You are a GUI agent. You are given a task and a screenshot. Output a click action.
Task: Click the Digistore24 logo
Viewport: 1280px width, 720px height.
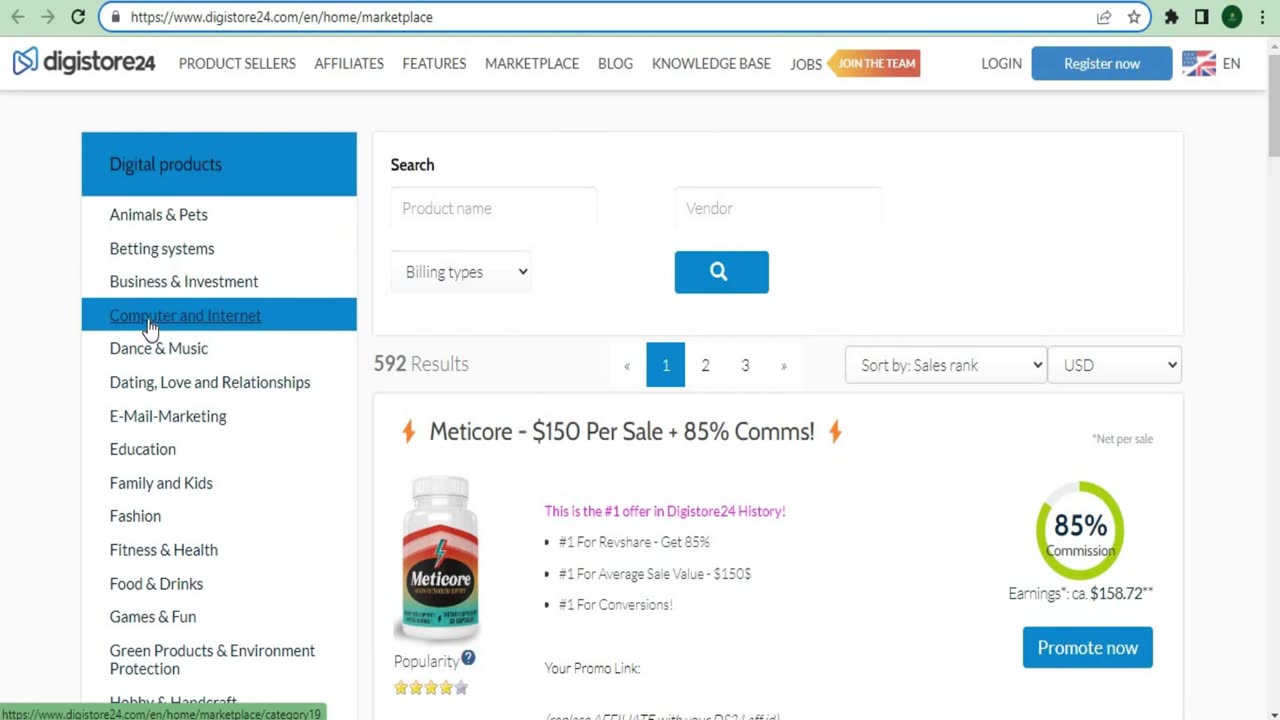84,62
